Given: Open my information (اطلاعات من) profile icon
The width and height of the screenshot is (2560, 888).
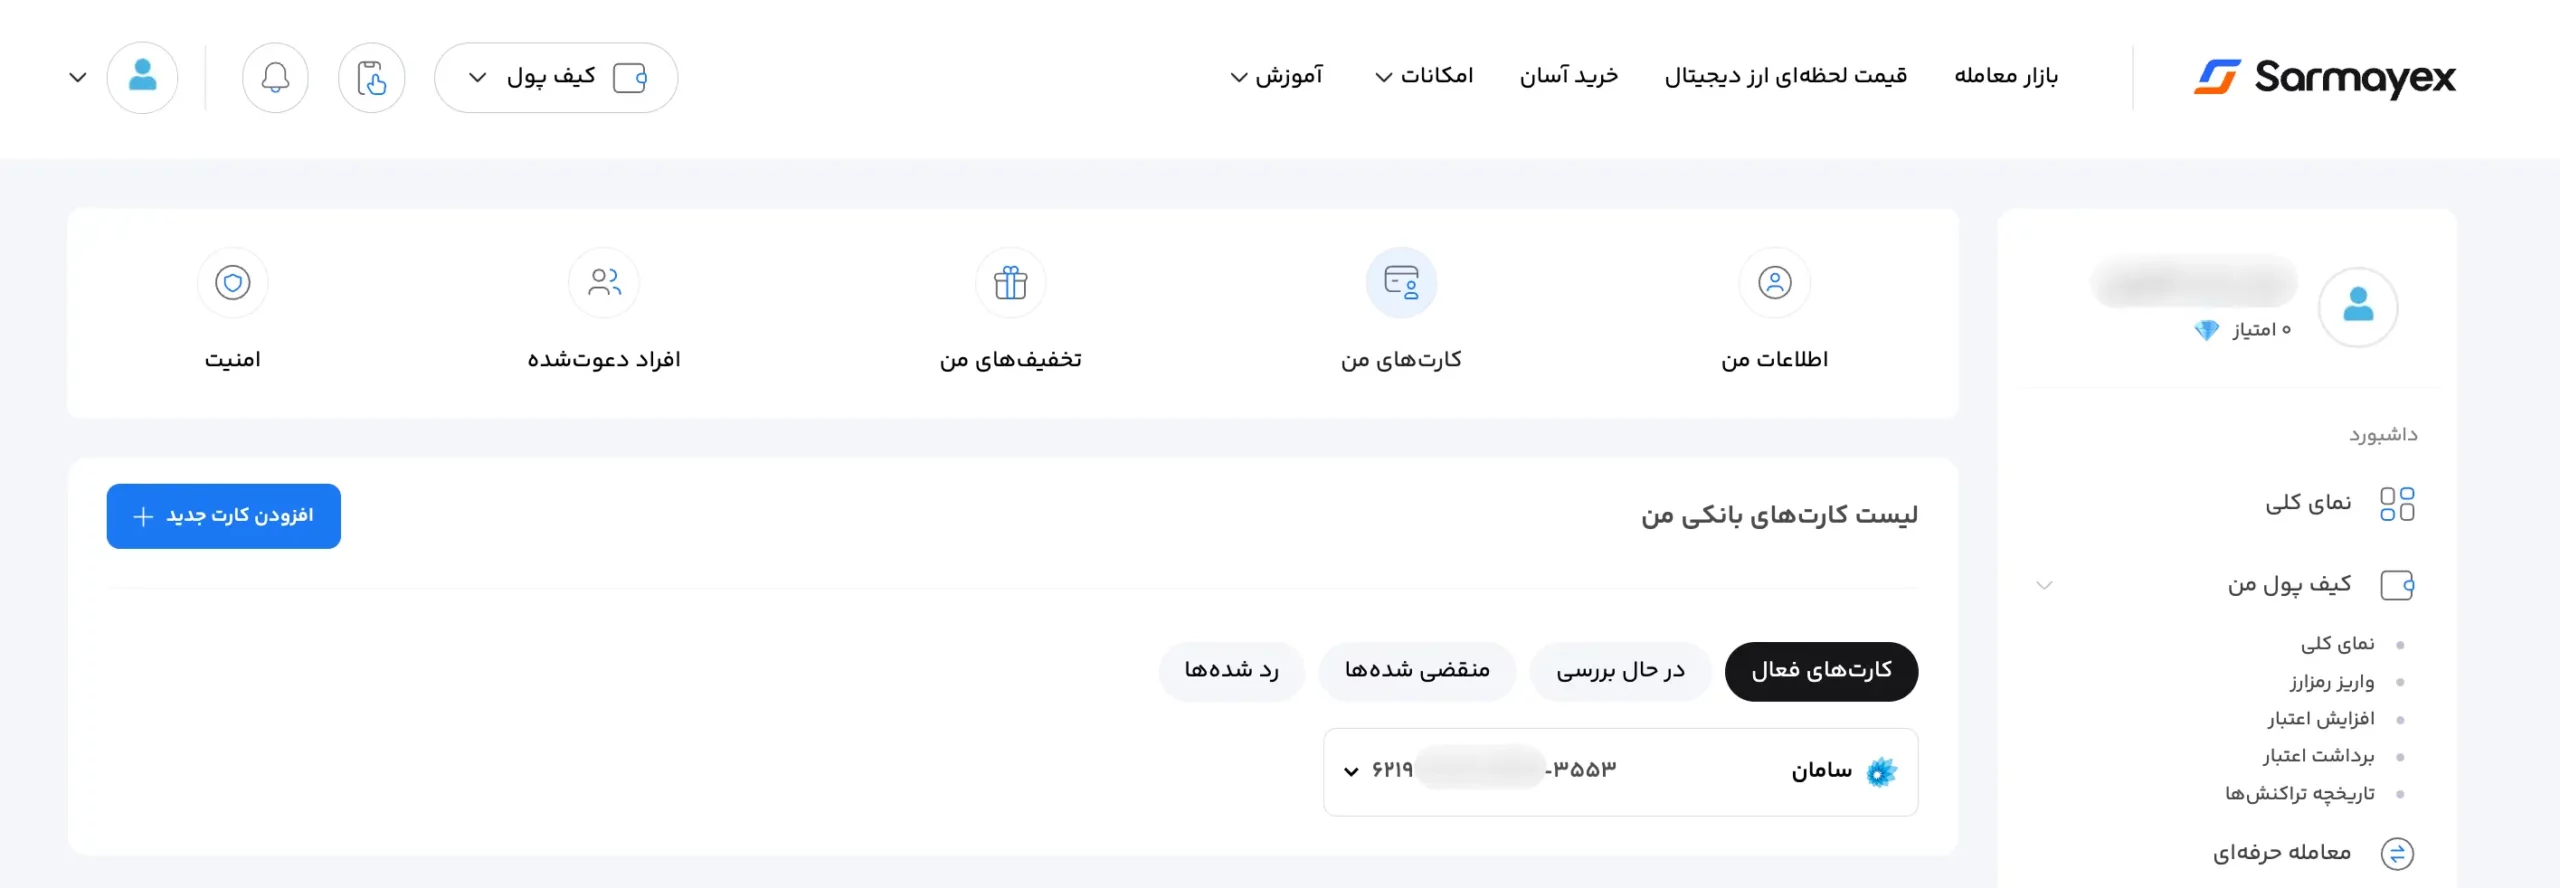Looking at the screenshot, I should 1774,283.
